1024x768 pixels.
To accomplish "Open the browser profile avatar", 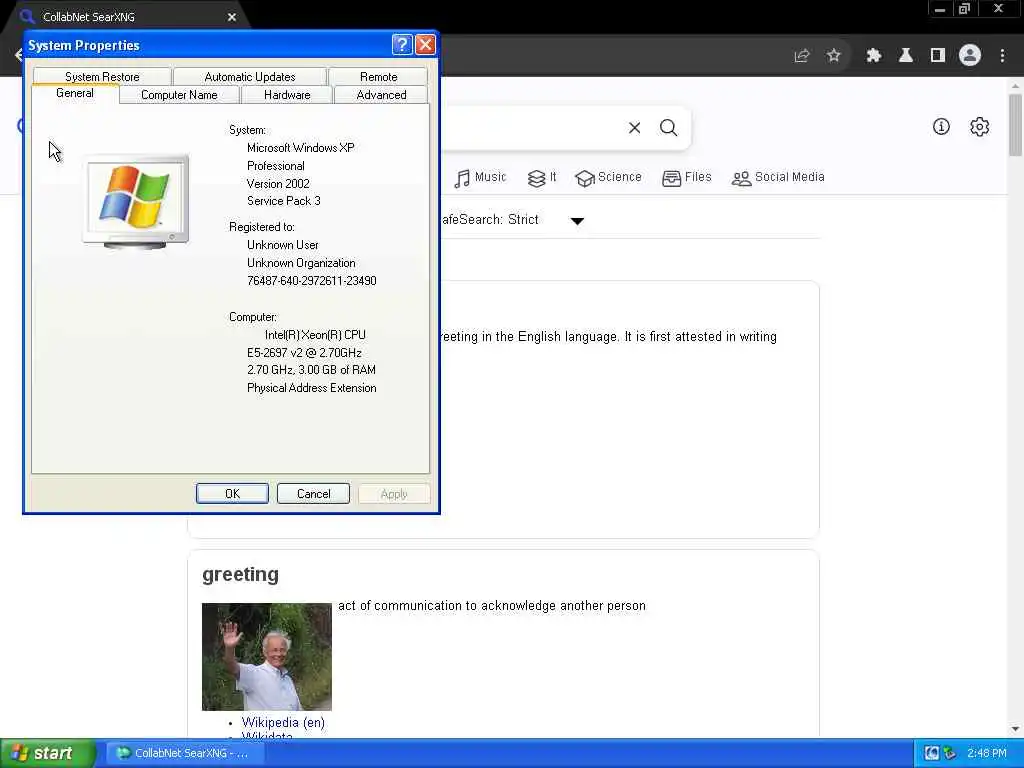I will click(970, 56).
